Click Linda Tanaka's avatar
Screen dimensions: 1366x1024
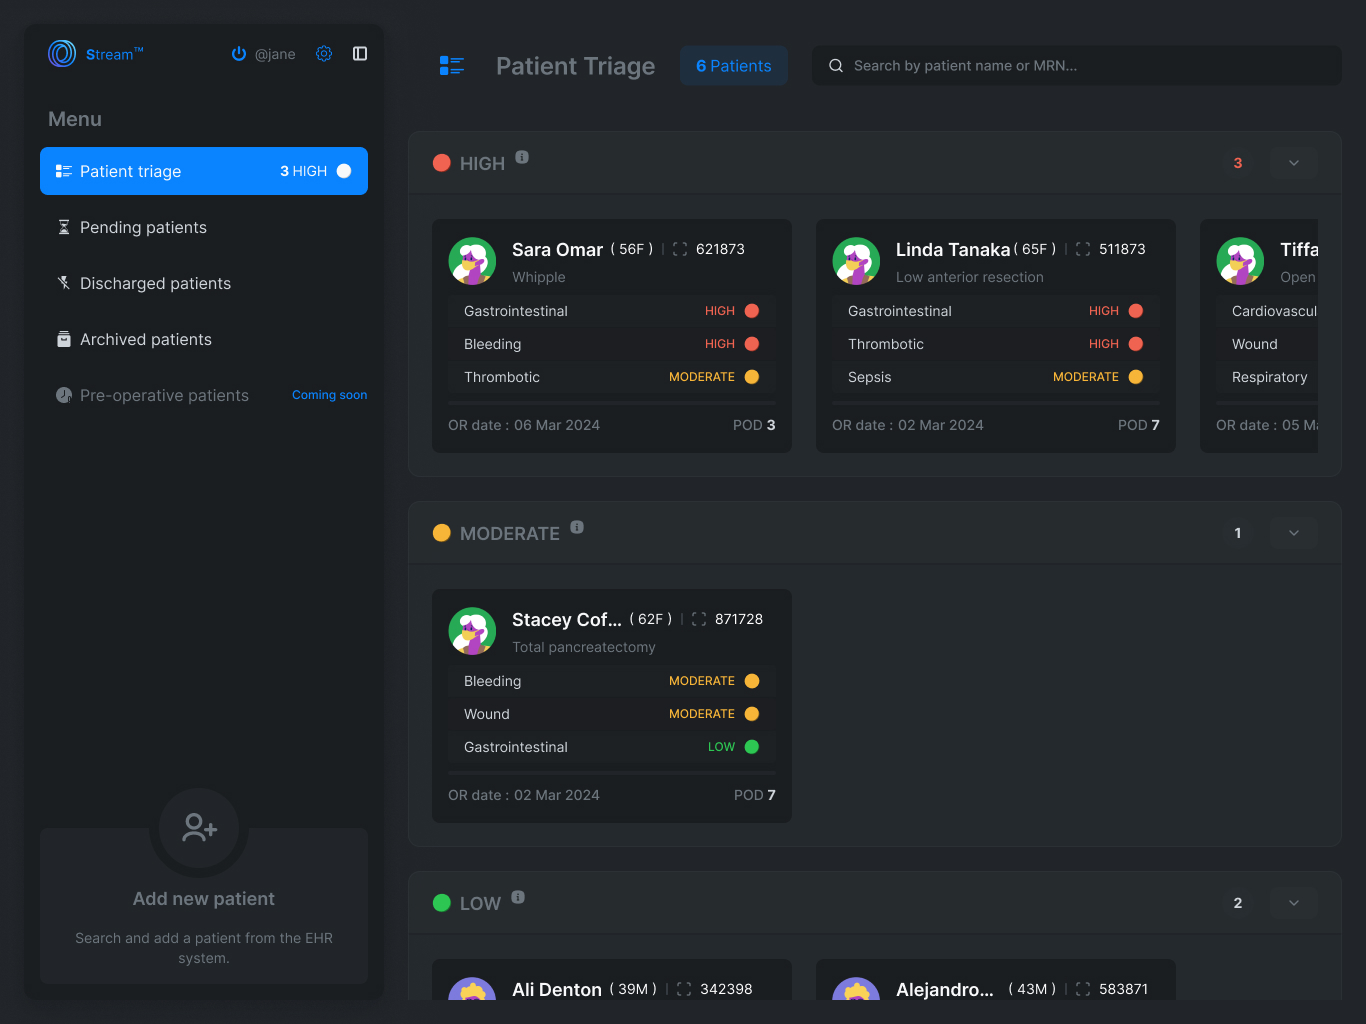(x=856, y=261)
